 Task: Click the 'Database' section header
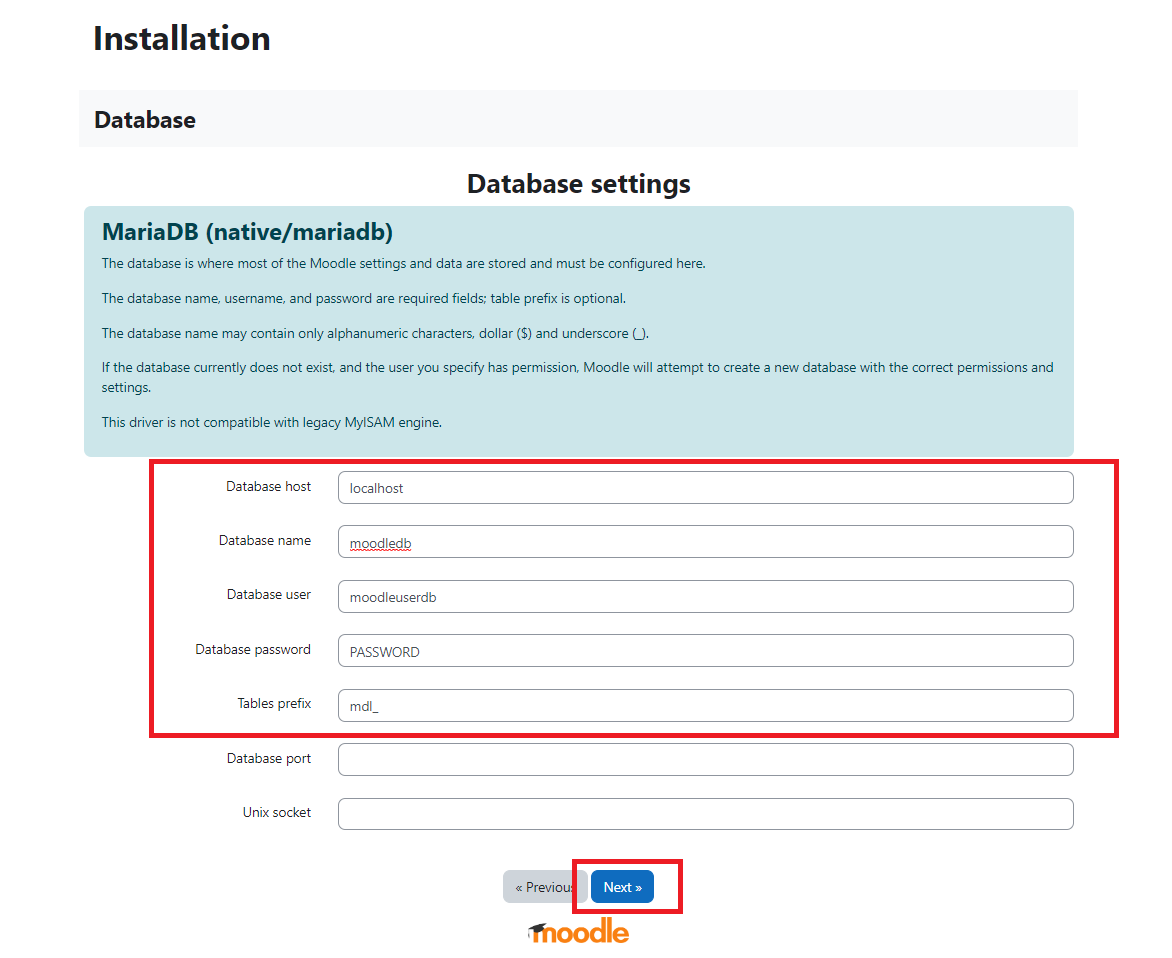pos(145,120)
